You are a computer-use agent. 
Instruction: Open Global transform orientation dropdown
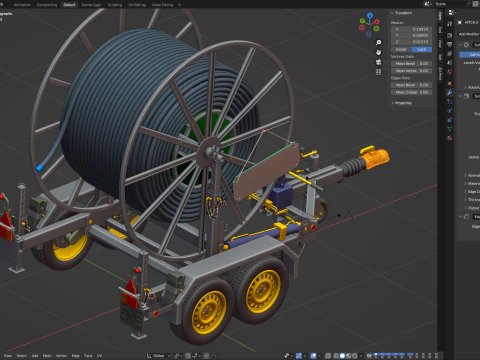(x=159, y=356)
